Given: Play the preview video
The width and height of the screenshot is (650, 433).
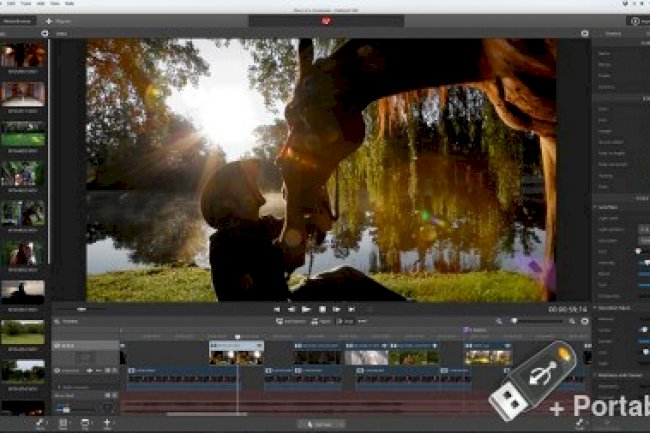Looking at the screenshot, I should coord(306,309).
